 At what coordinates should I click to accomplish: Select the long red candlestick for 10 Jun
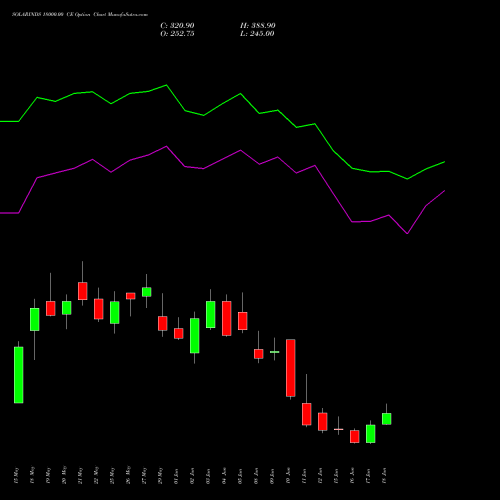click(x=291, y=368)
